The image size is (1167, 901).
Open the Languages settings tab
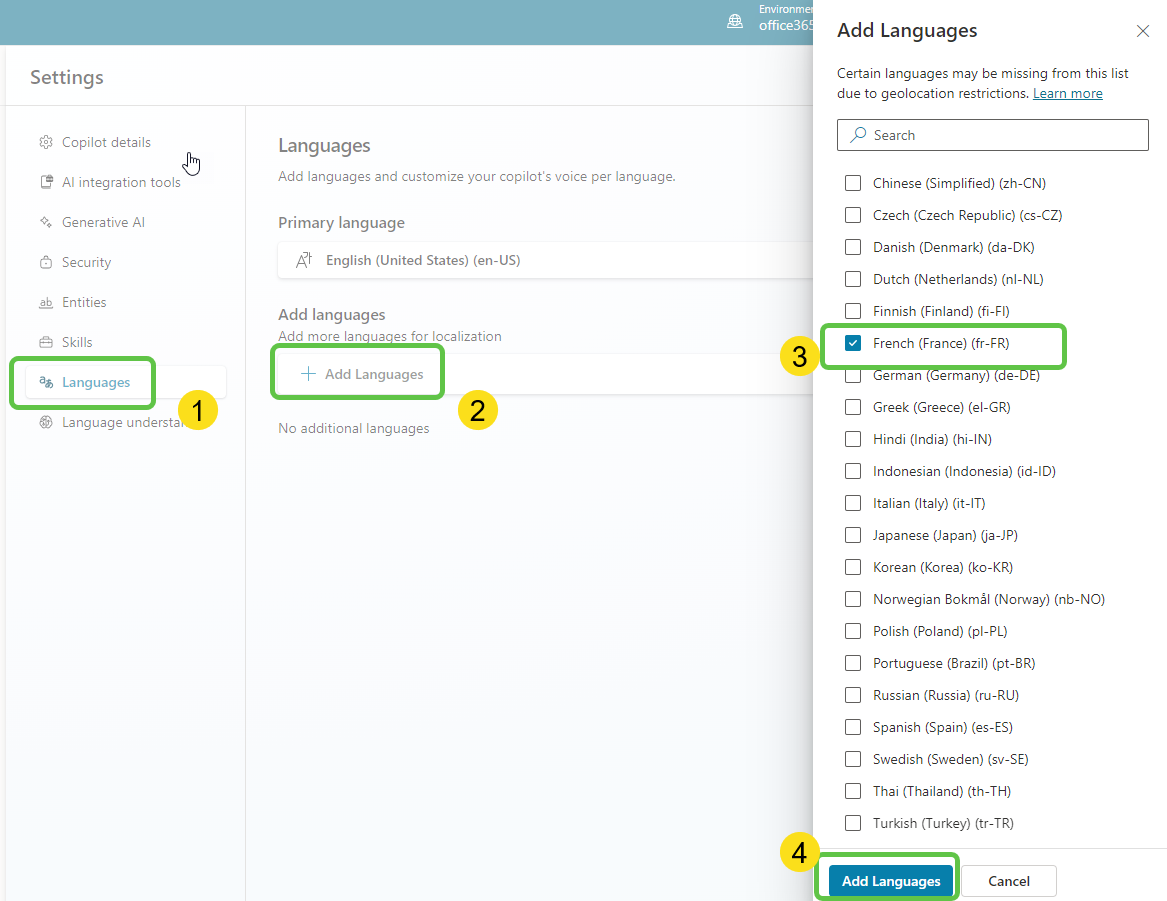pyautogui.click(x=96, y=382)
